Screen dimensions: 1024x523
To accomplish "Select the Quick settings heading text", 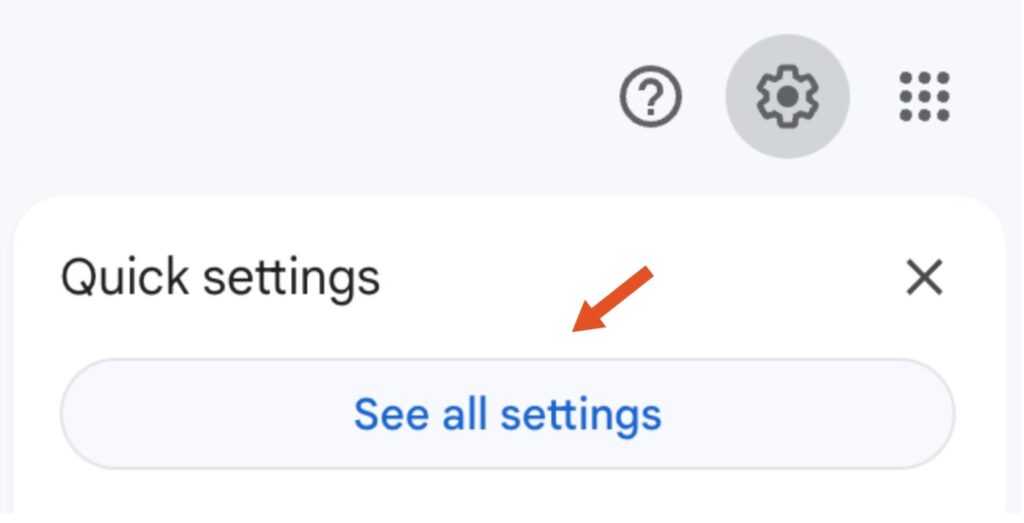I will click(x=220, y=277).
